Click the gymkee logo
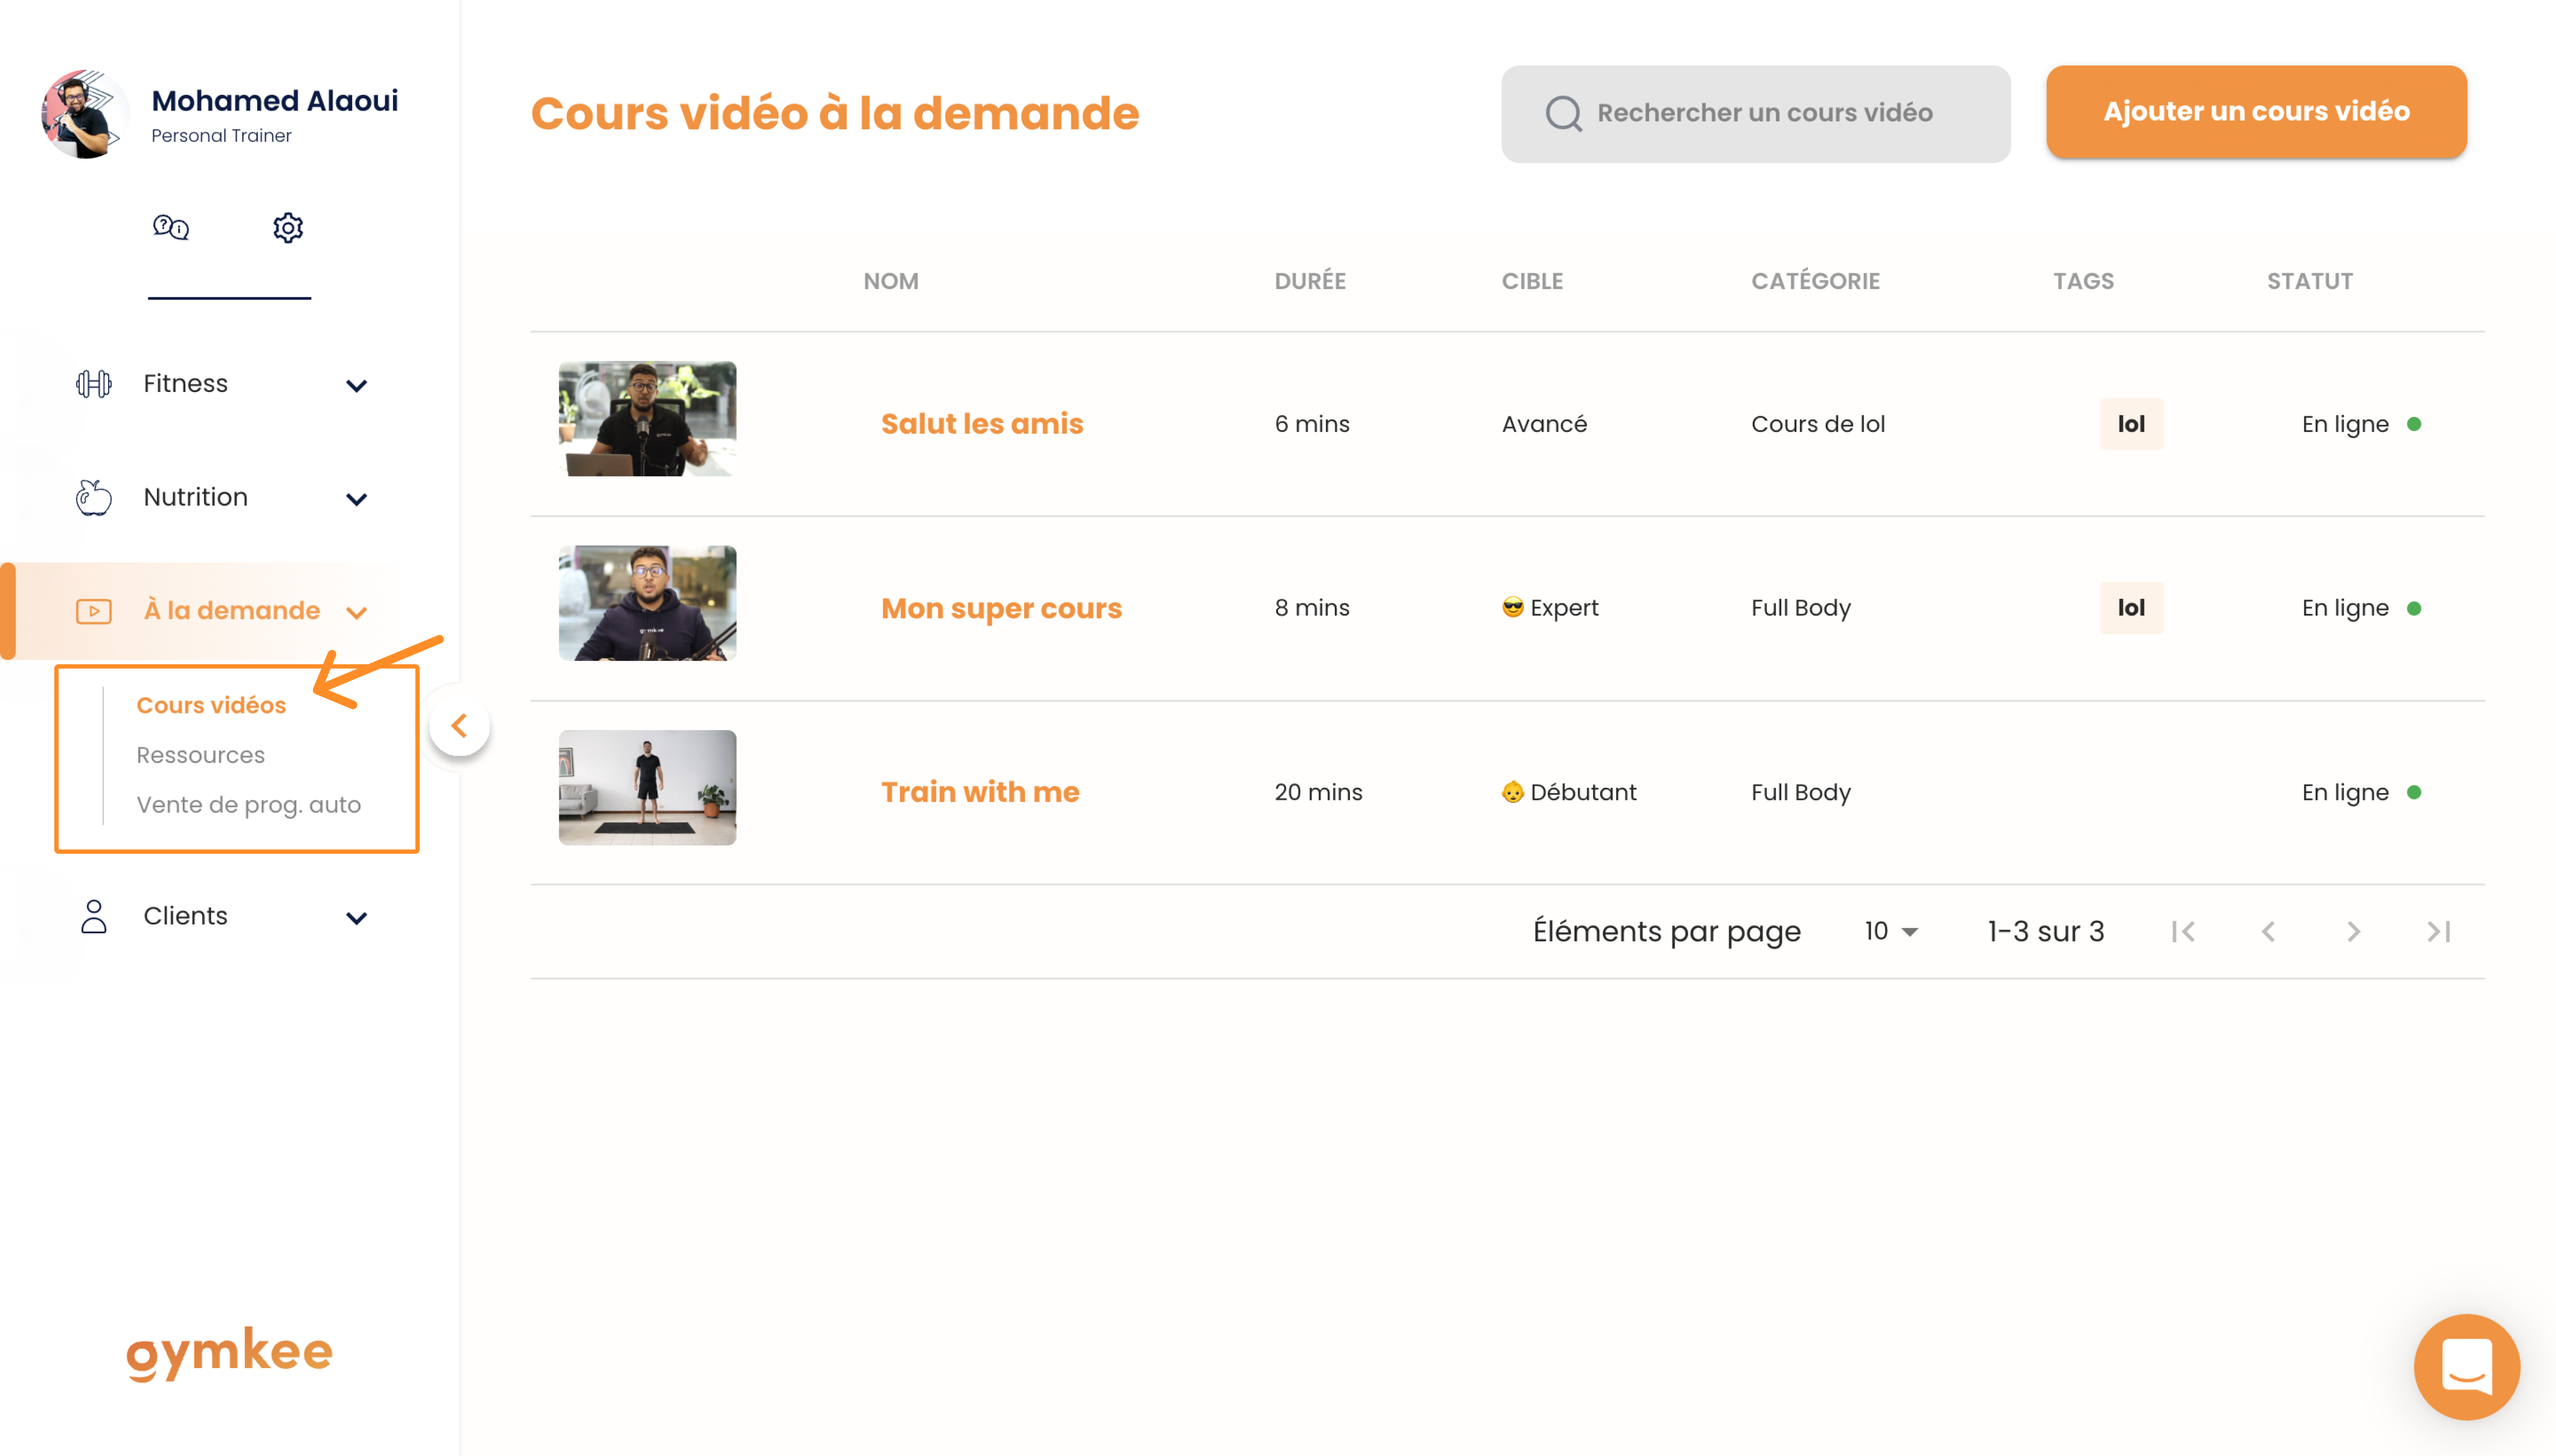2556x1456 pixels. (229, 1353)
